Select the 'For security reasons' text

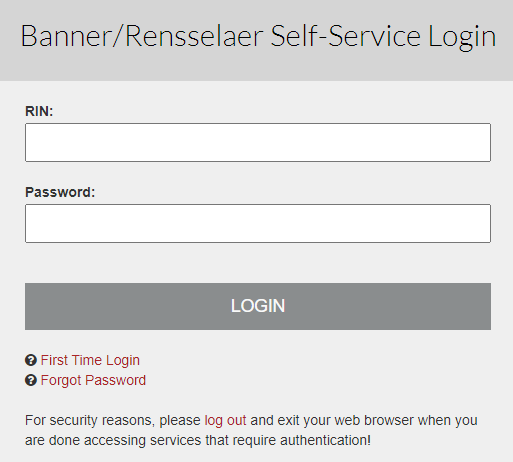click(90, 420)
